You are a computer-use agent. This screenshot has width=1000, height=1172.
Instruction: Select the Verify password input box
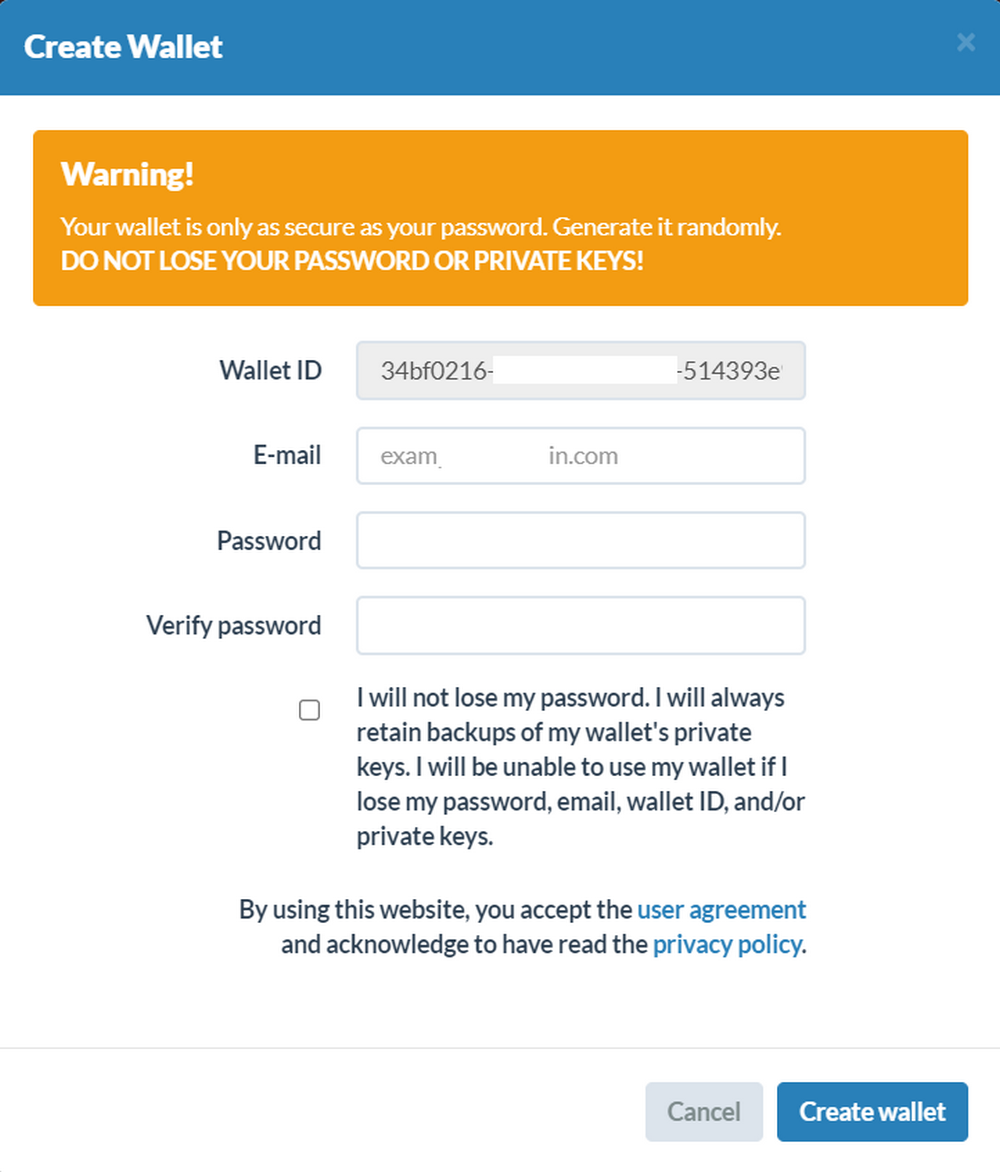point(580,626)
